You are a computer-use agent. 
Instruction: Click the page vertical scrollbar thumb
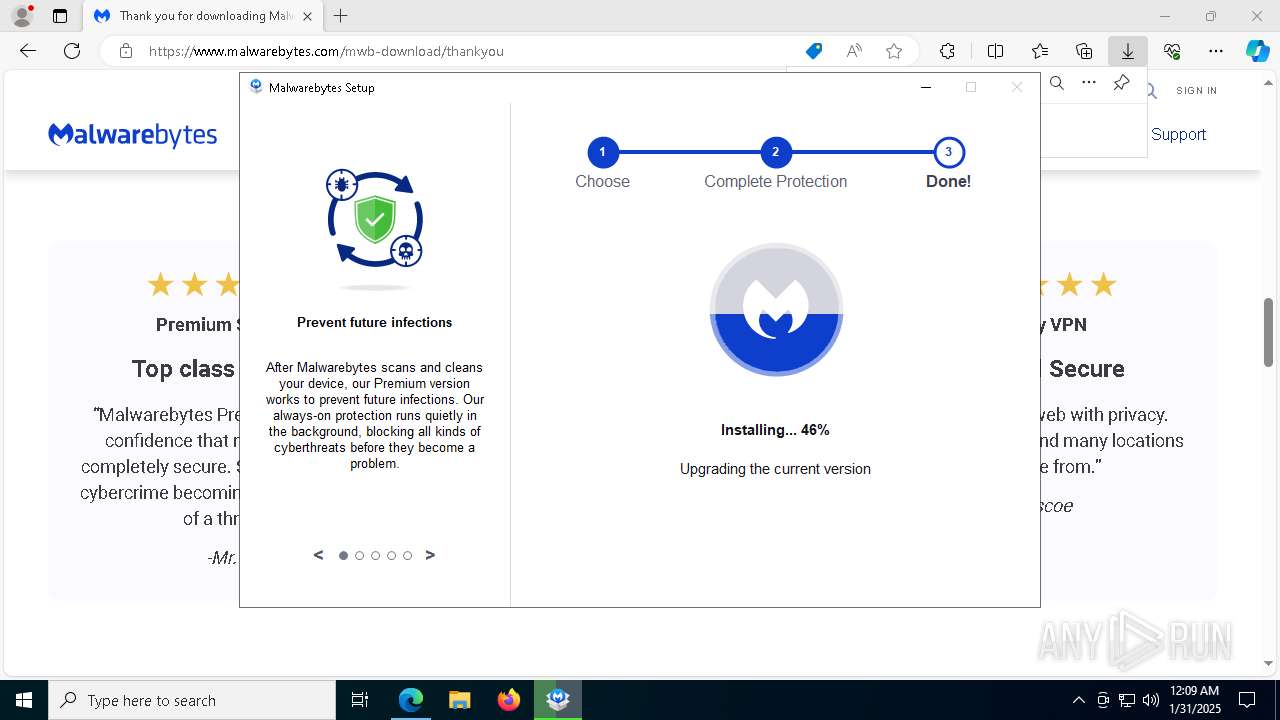pyautogui.click(x=1269, y=332)
